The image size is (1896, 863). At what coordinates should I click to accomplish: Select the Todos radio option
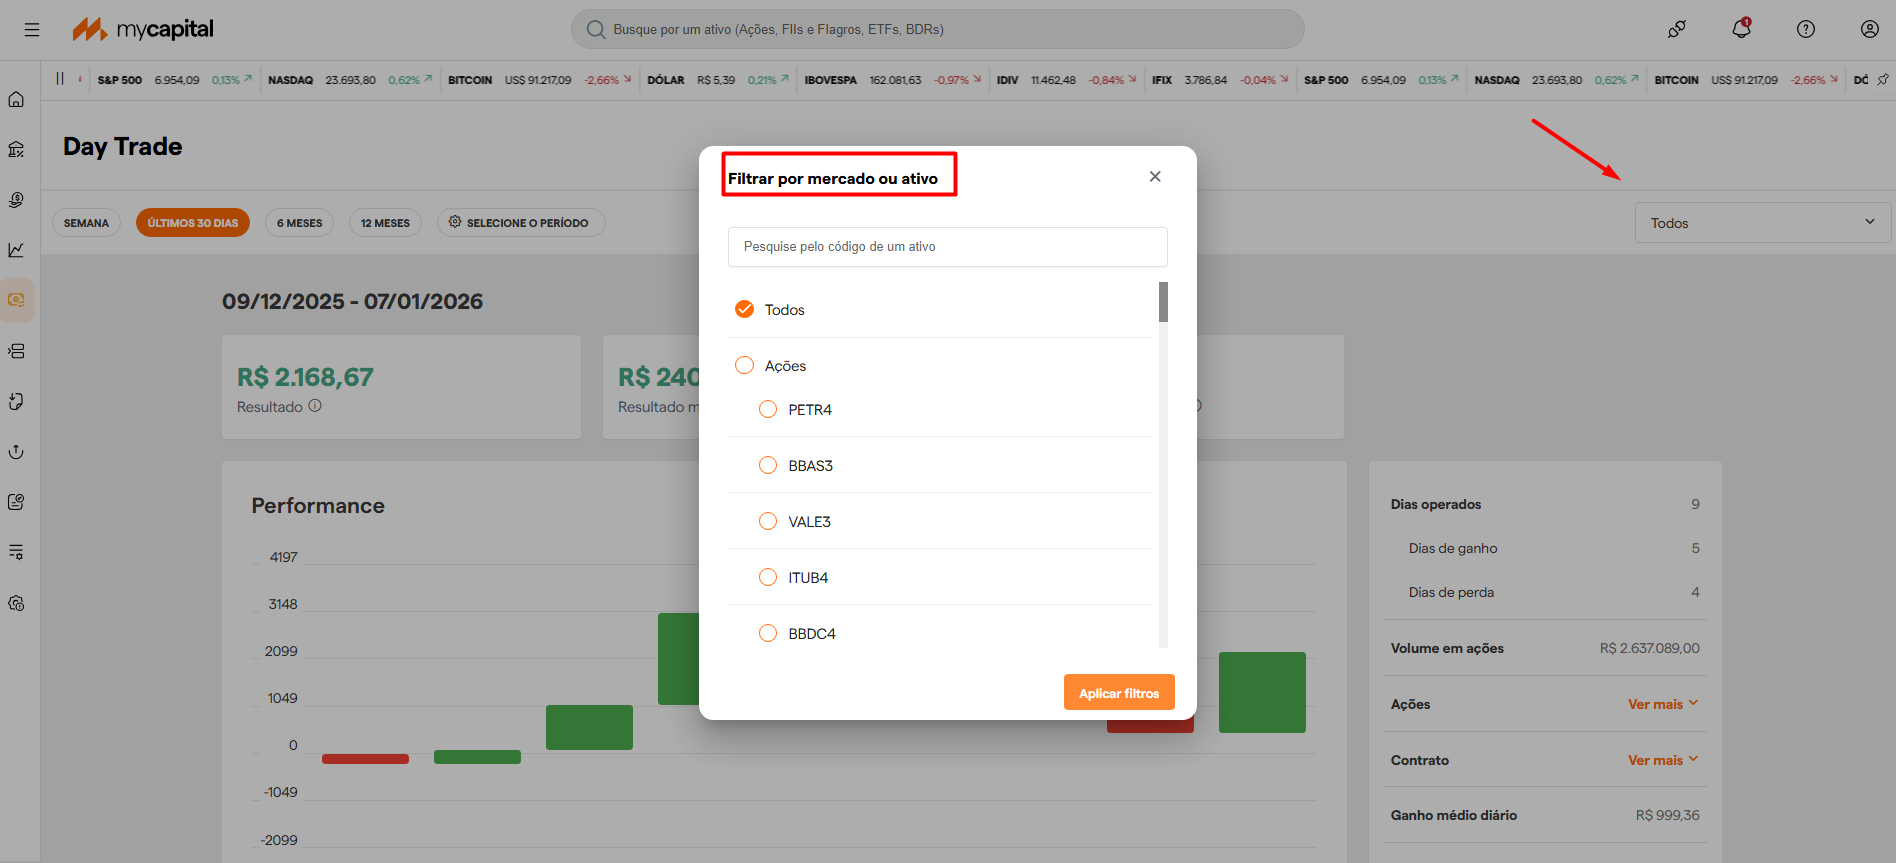tap(745, 309)
